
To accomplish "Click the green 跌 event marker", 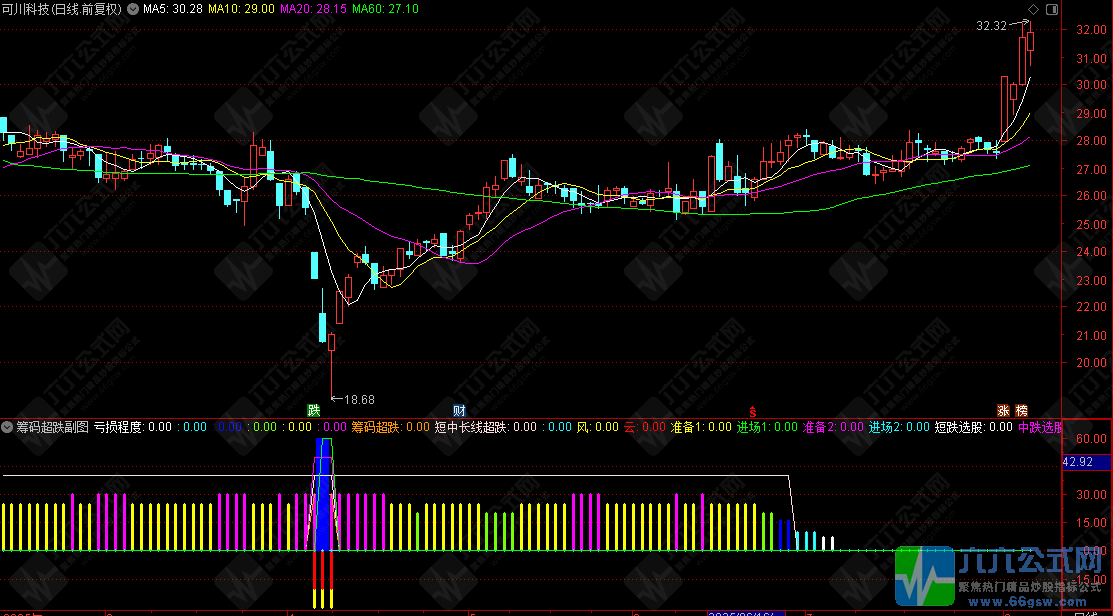I will coord(313,410).
